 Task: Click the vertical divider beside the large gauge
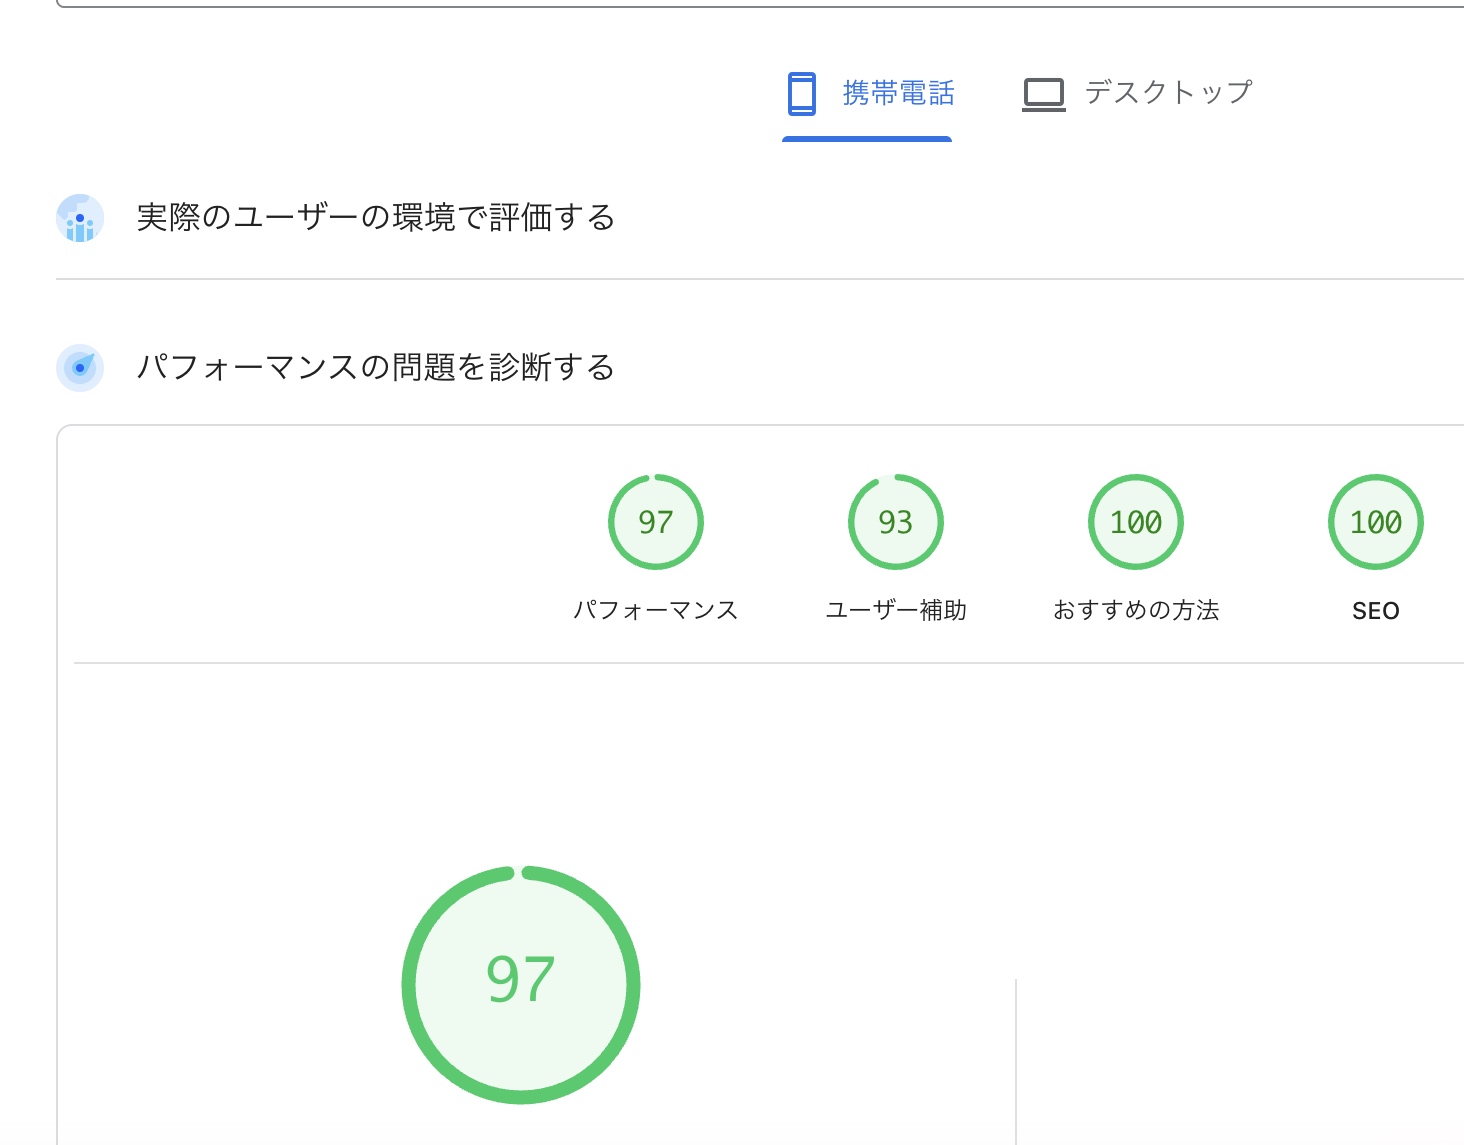coord(1016,1060)
